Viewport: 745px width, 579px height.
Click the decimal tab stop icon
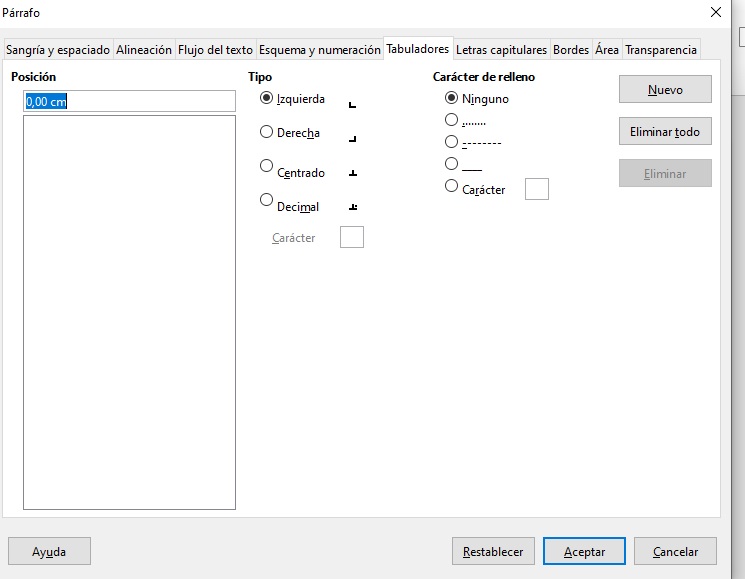click(353, 207)
